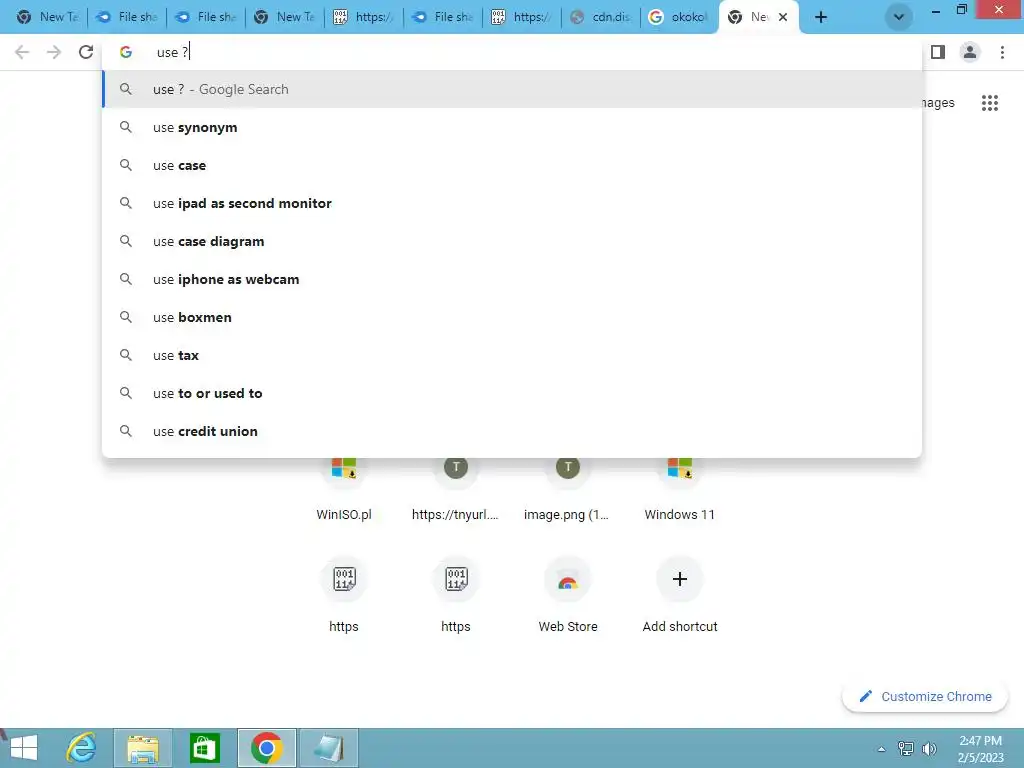Image resolution: width=1024 pixels, height=768 pixels.
Task: Choose the 'use synonym' suggestion
Action: coord(512,127)
